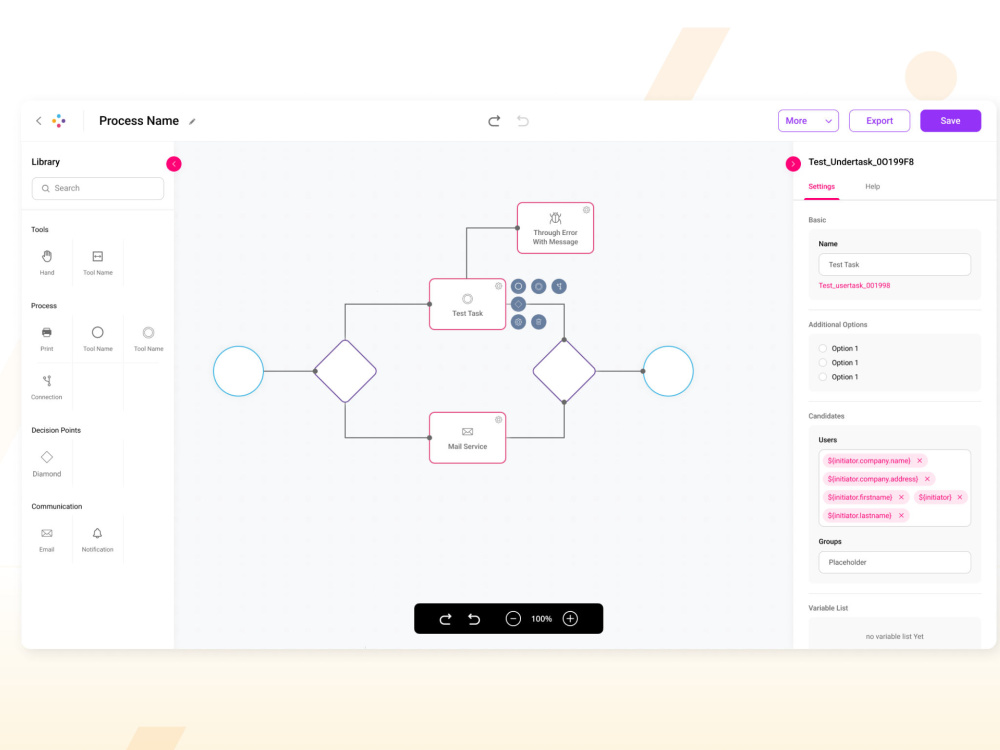Click undo arrow in top header

tap(522, 121)
